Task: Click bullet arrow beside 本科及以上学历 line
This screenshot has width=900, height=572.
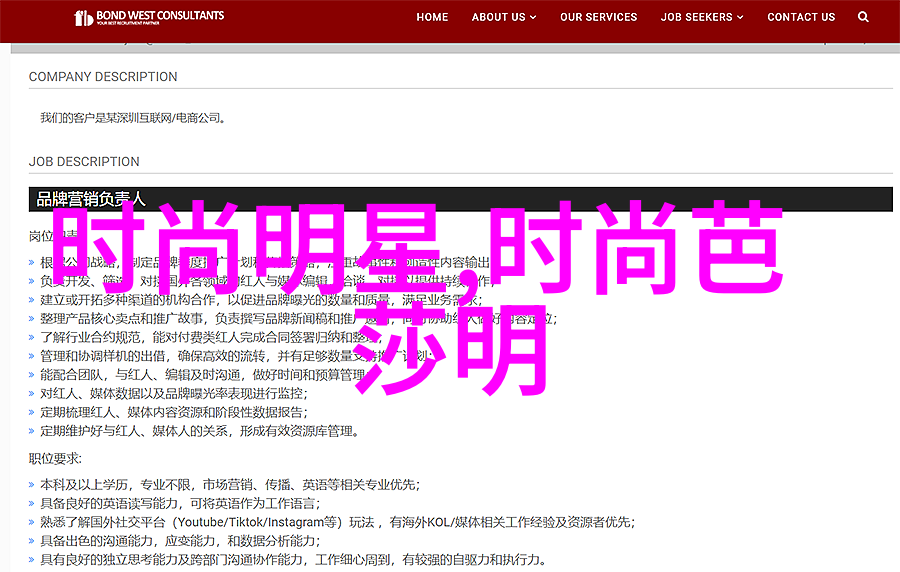Action: (34, 485)
